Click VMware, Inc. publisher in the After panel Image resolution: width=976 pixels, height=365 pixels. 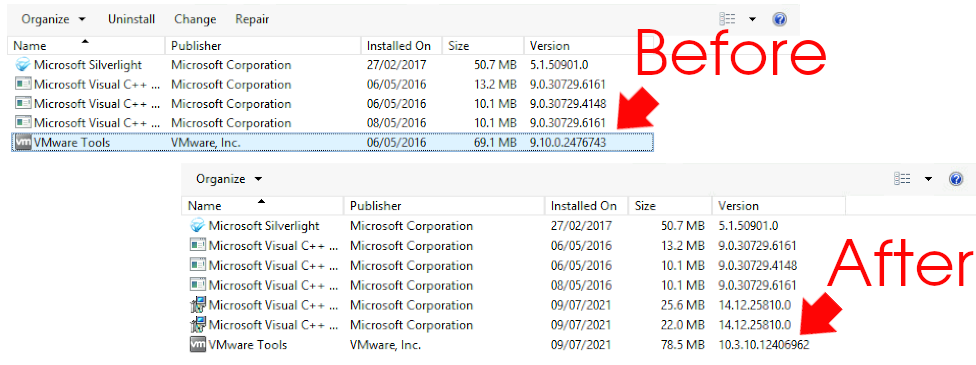[x=385, y=344]
